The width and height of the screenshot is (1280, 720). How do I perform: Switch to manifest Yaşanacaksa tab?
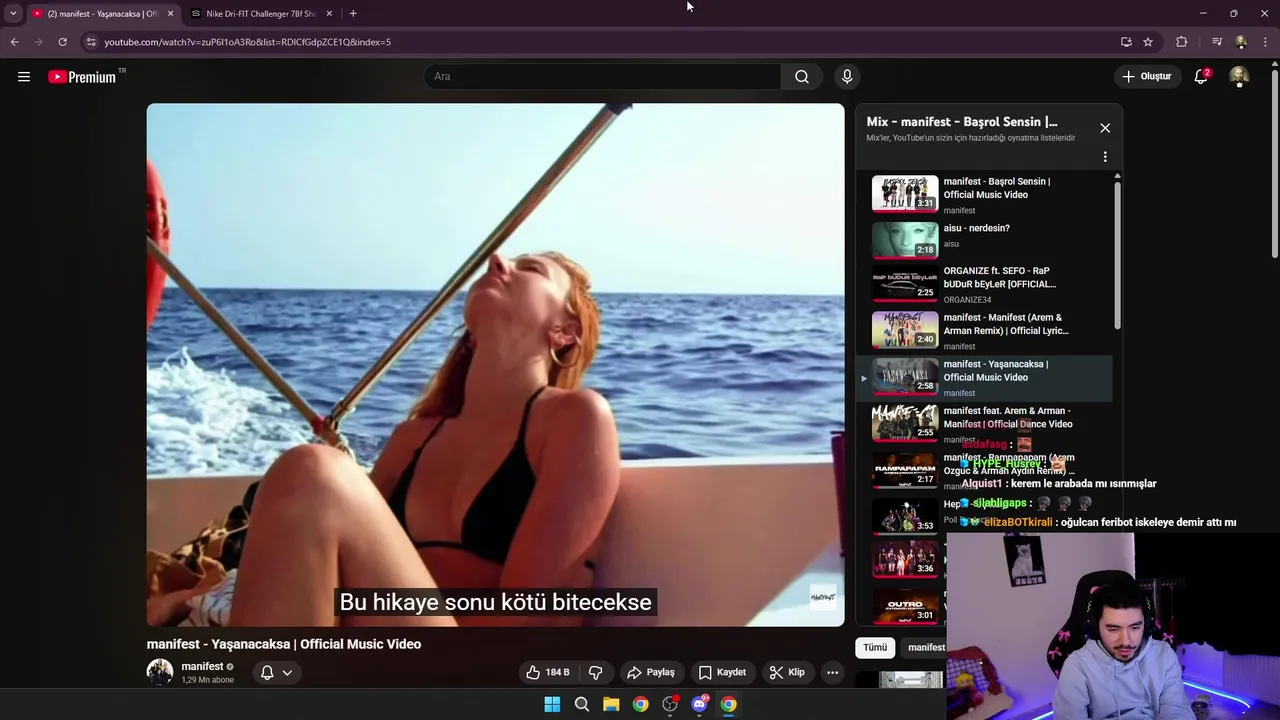click(101, 13)
